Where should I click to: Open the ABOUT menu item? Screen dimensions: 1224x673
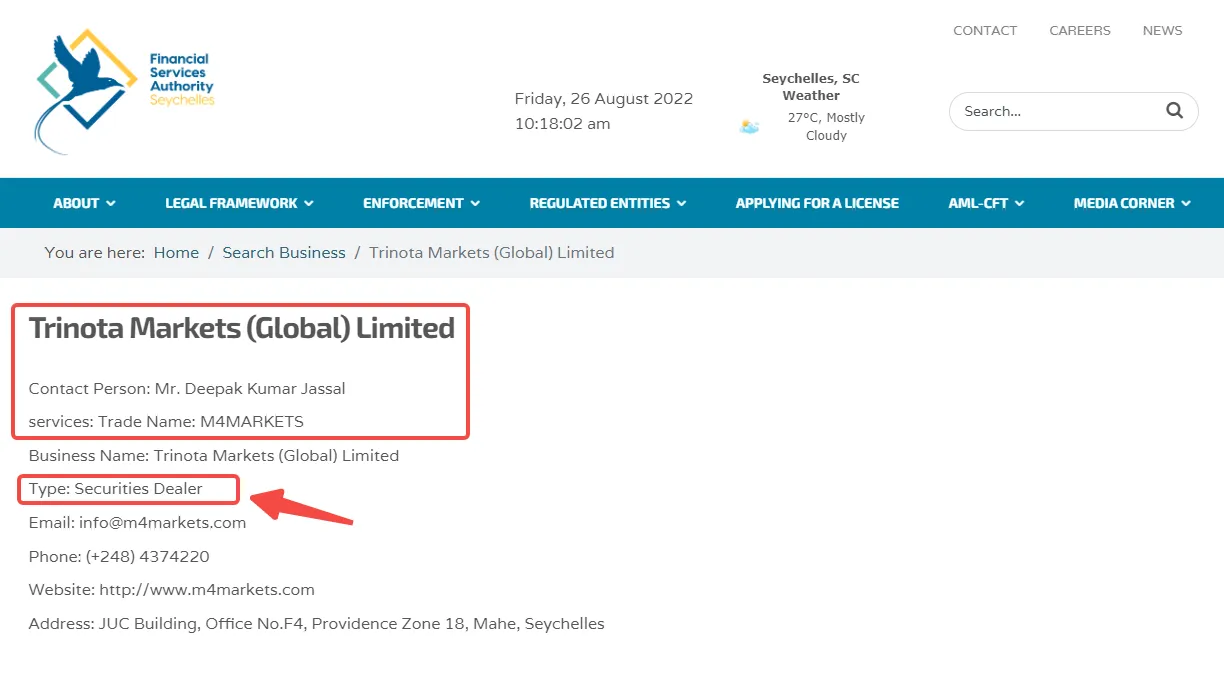[76, 203]
